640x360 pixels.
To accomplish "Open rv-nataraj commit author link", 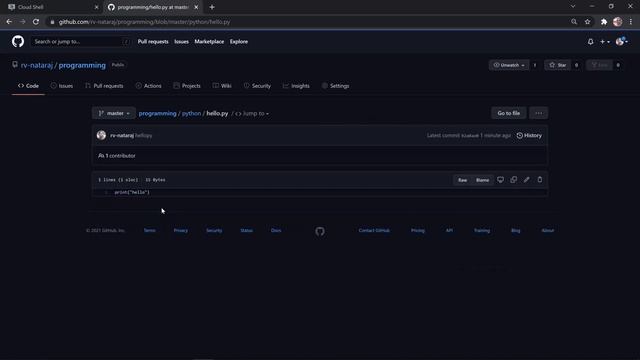I will click(x=122, y=136).
